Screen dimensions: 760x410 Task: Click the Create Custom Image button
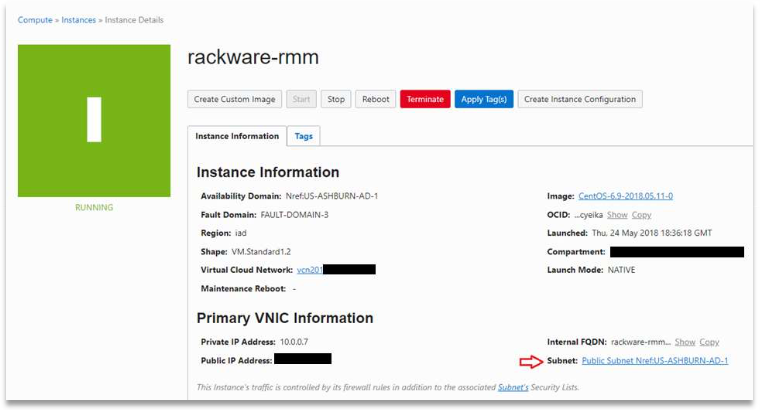[235, 99]
